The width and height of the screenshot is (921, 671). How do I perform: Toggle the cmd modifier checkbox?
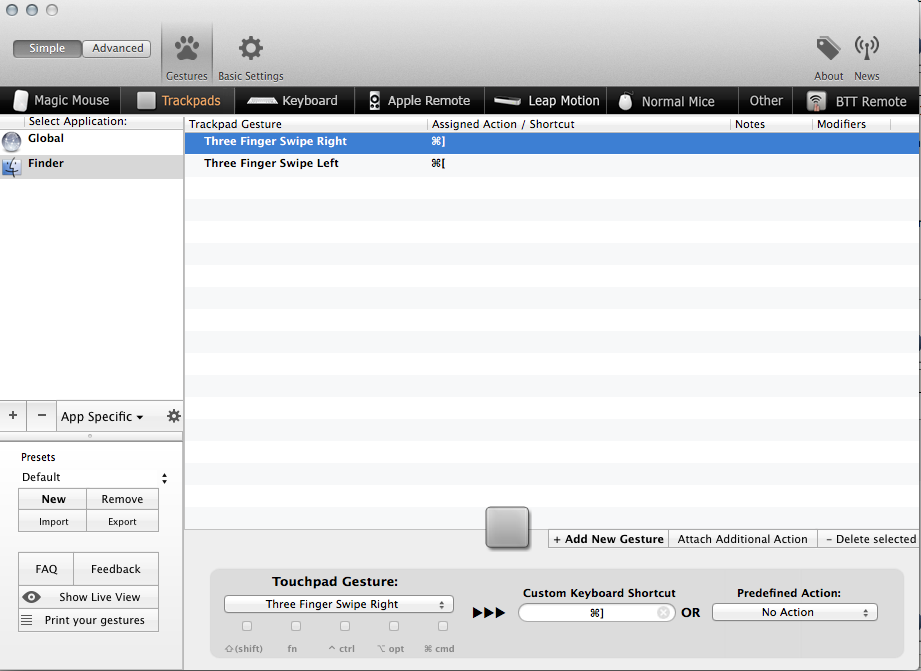443,626
